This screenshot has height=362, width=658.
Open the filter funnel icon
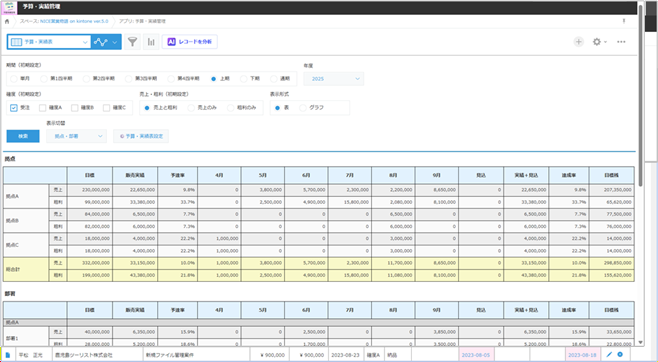click(133, 42)
